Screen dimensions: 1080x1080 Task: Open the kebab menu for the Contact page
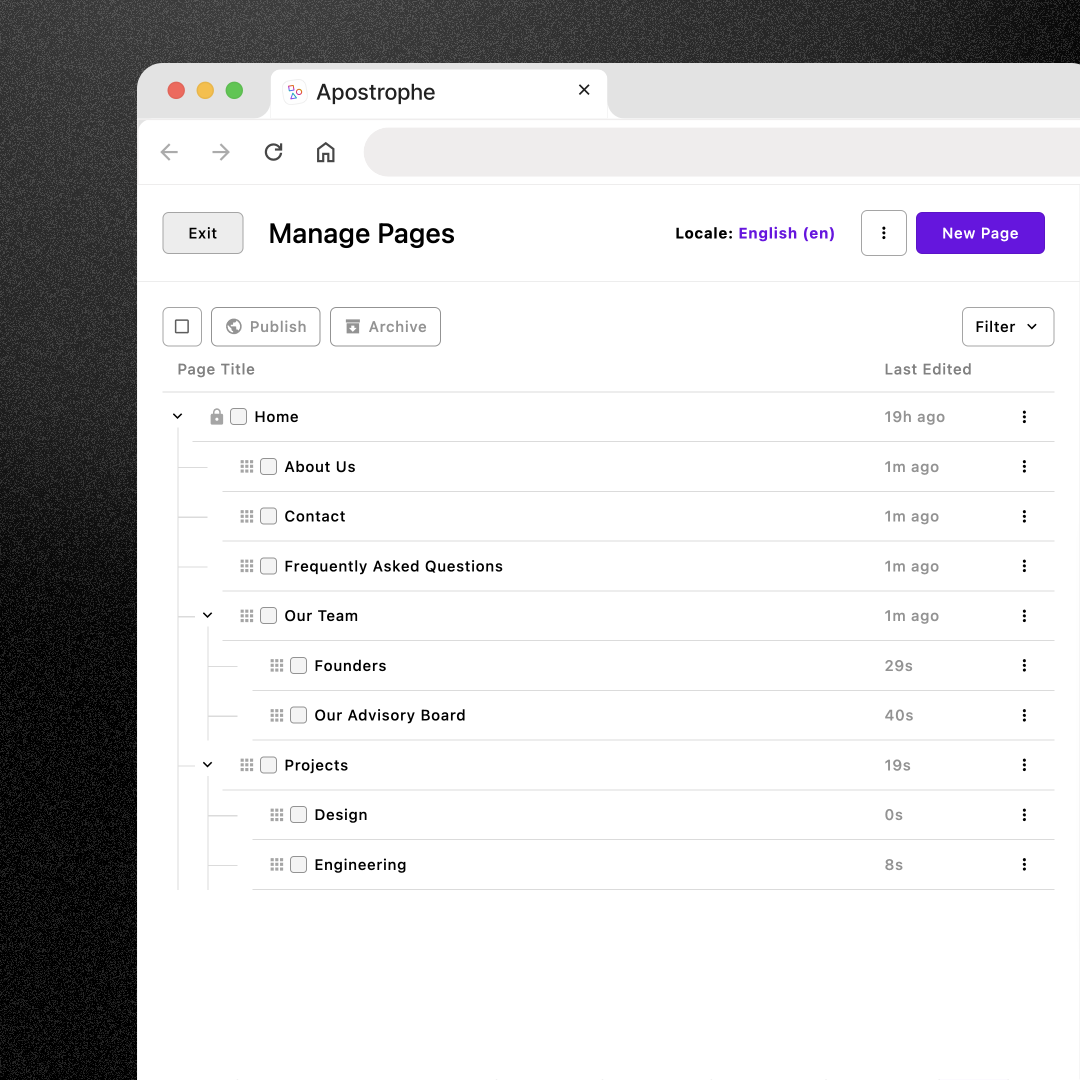(1024, 516)
